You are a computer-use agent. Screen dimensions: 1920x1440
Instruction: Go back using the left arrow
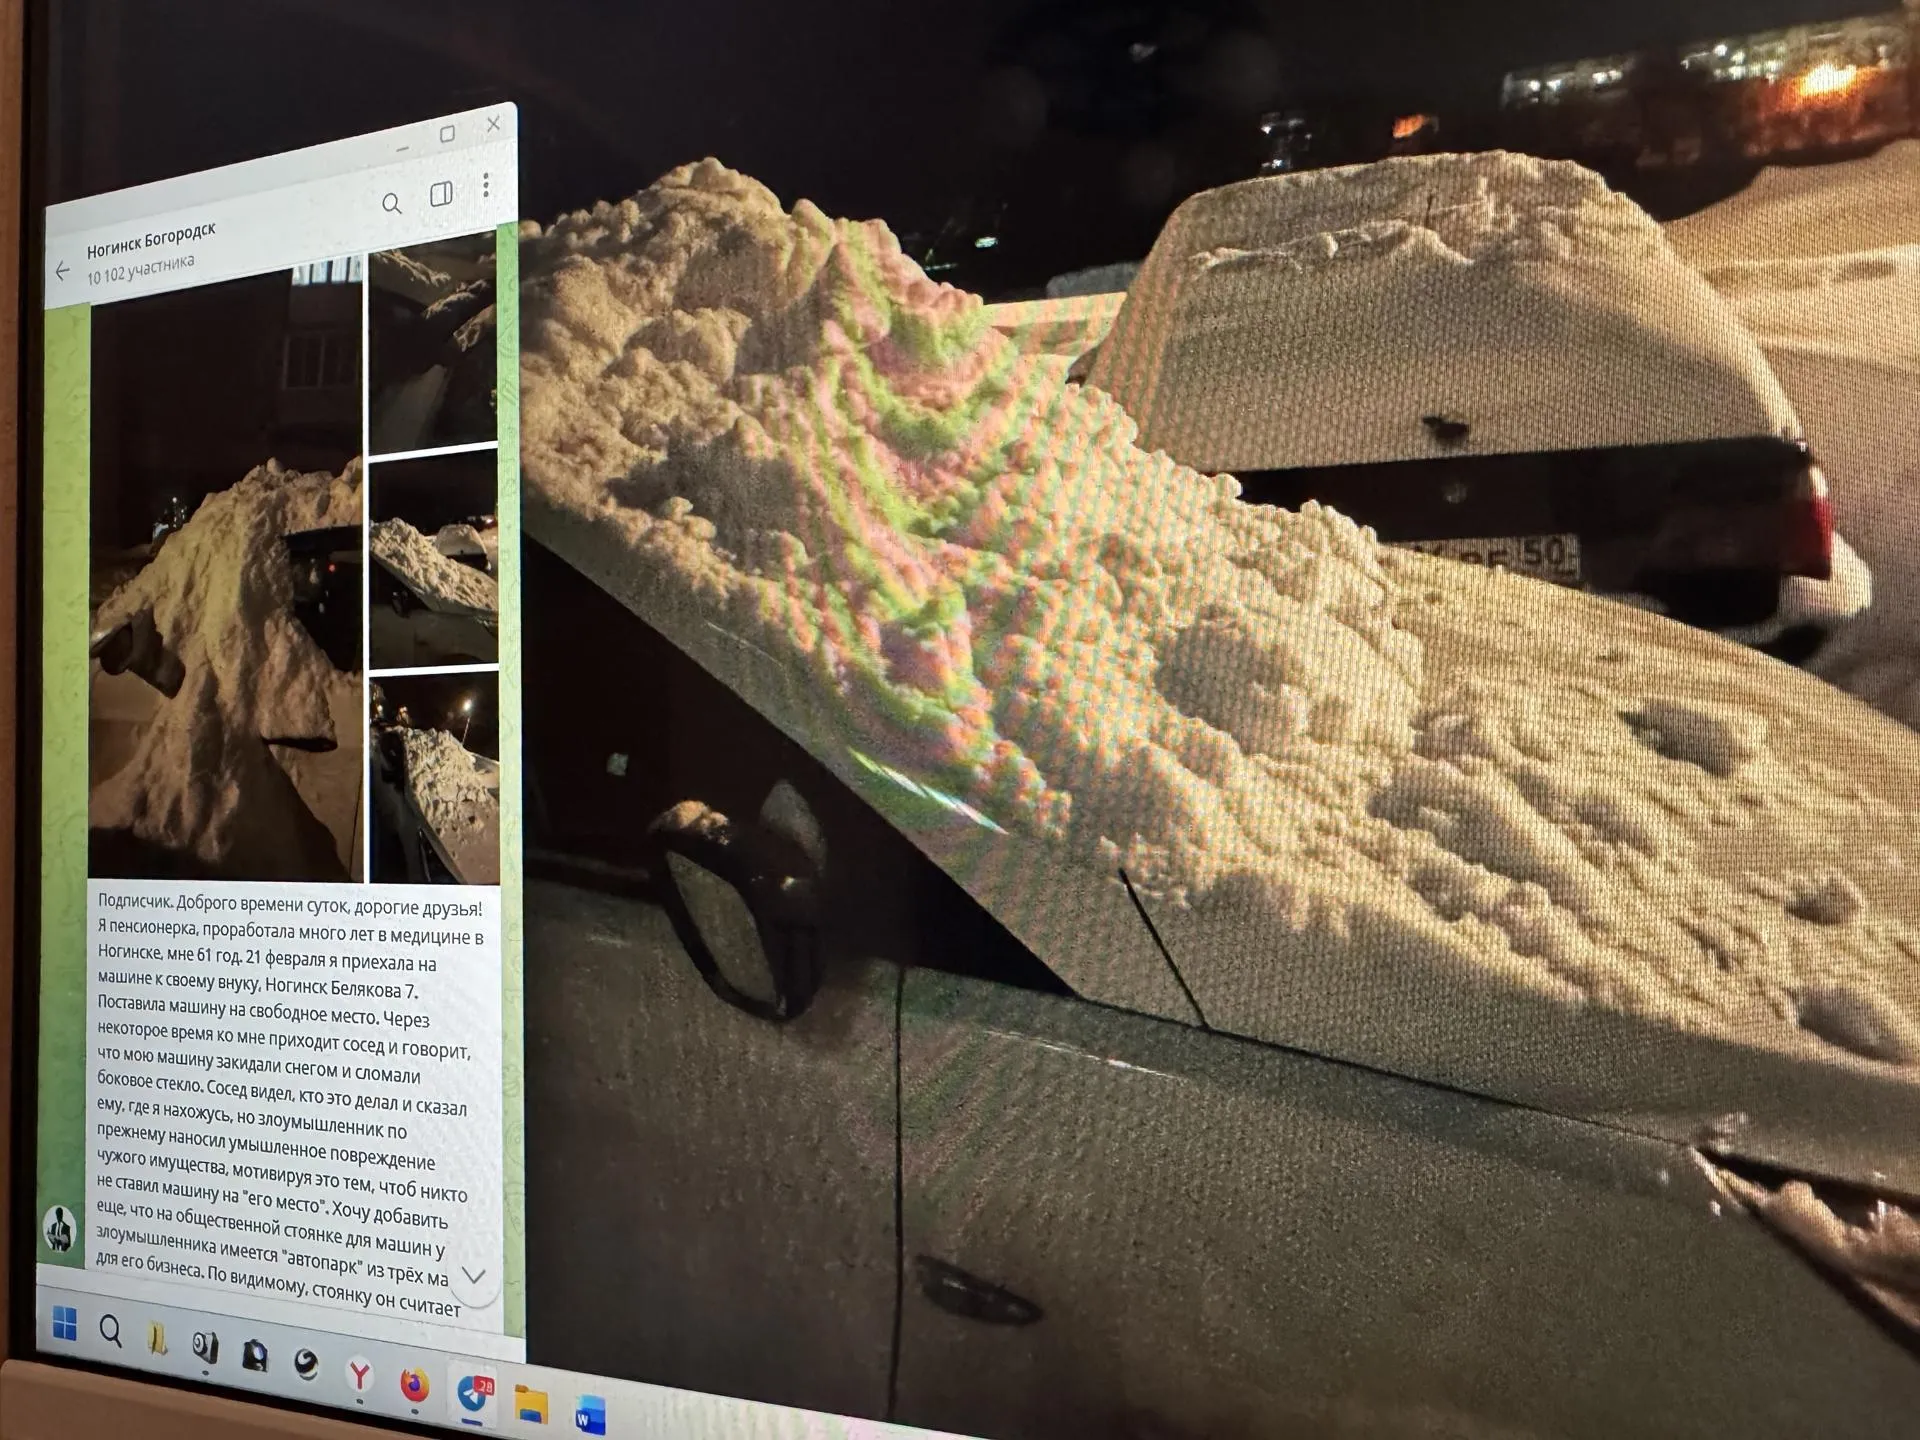pos(63,271)
